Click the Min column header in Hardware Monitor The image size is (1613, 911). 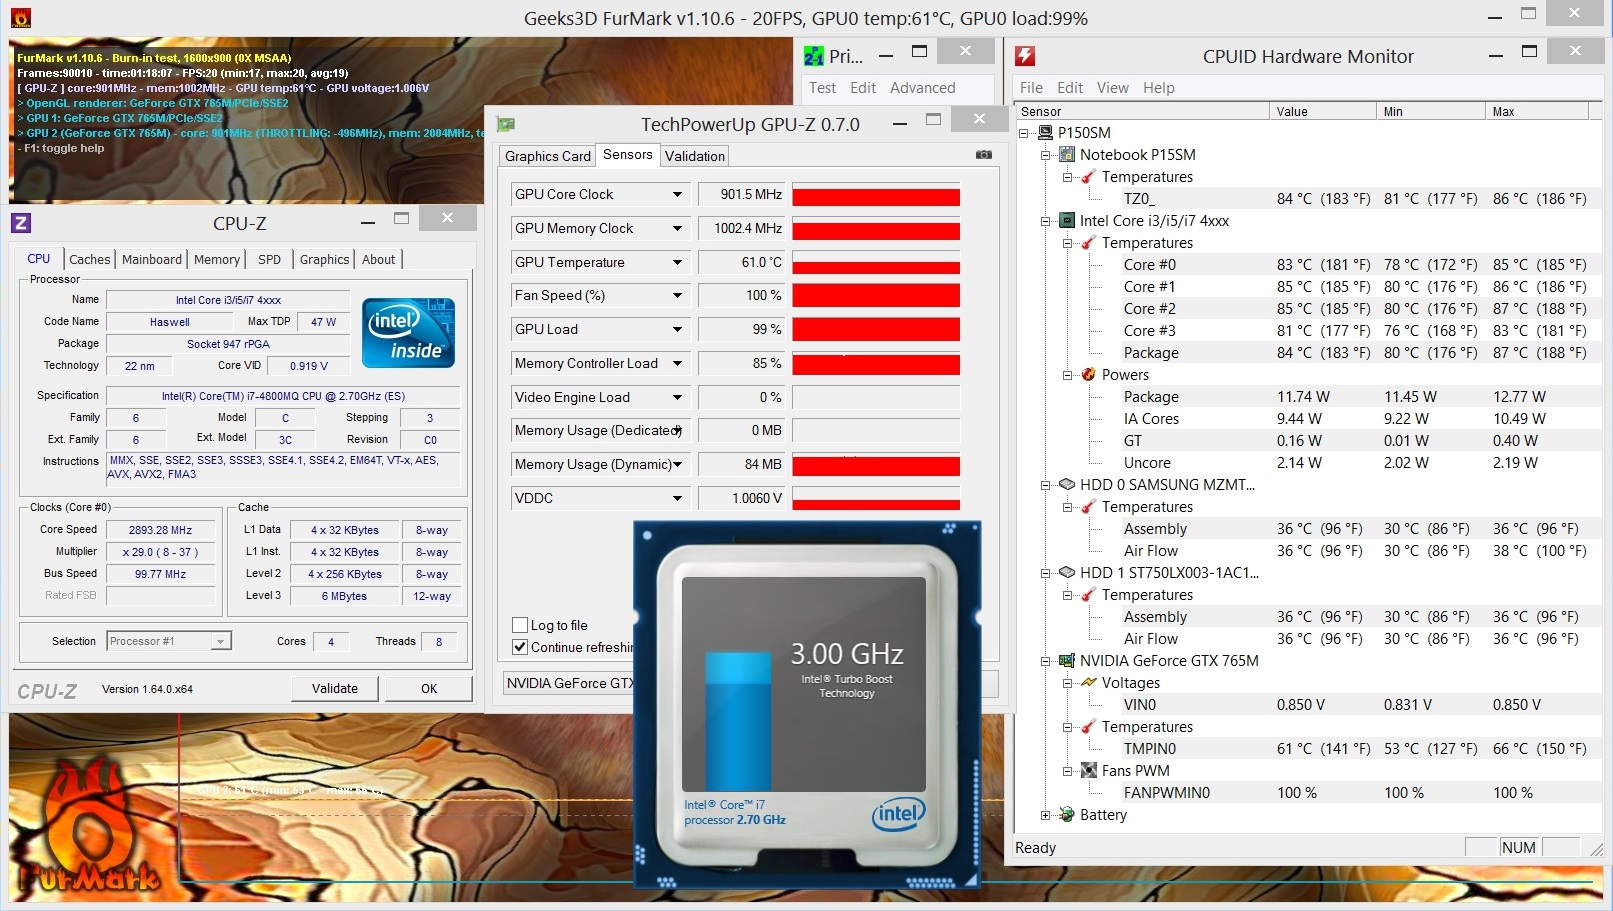[1430, 111]
